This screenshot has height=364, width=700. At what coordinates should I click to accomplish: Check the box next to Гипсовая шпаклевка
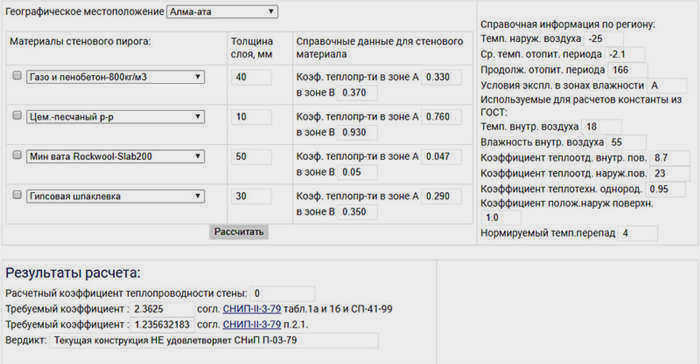pos(17,195)
